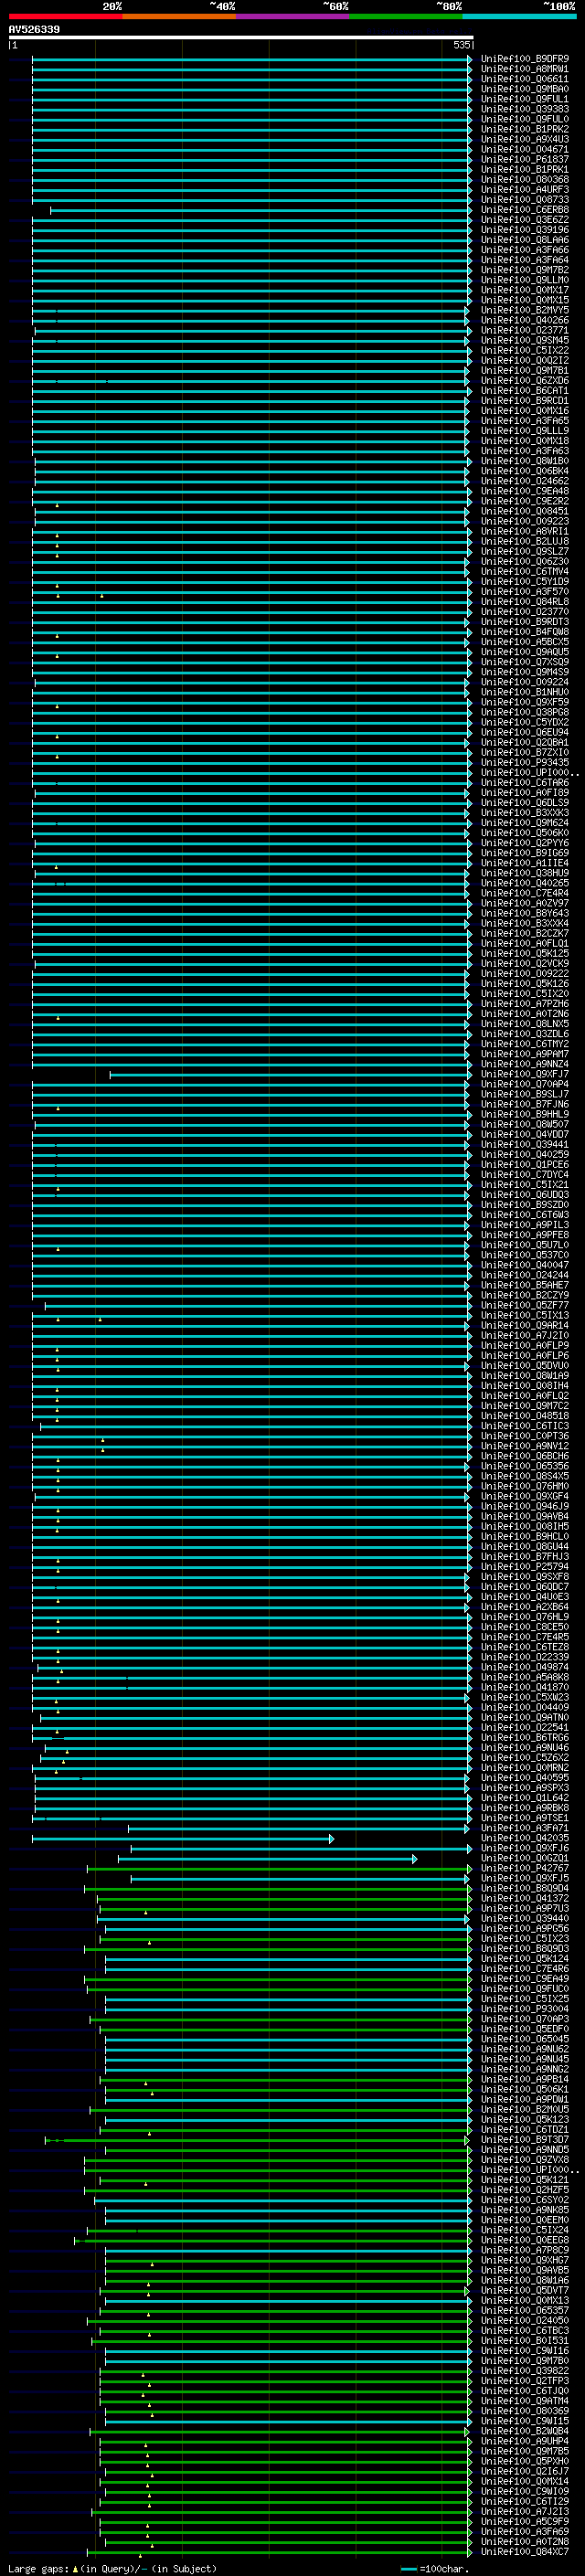The width and height of the screenshot is (585, 2576).
Task: Select the UniRef100_Q9SM45 label
Action: (x=524, y=340)
